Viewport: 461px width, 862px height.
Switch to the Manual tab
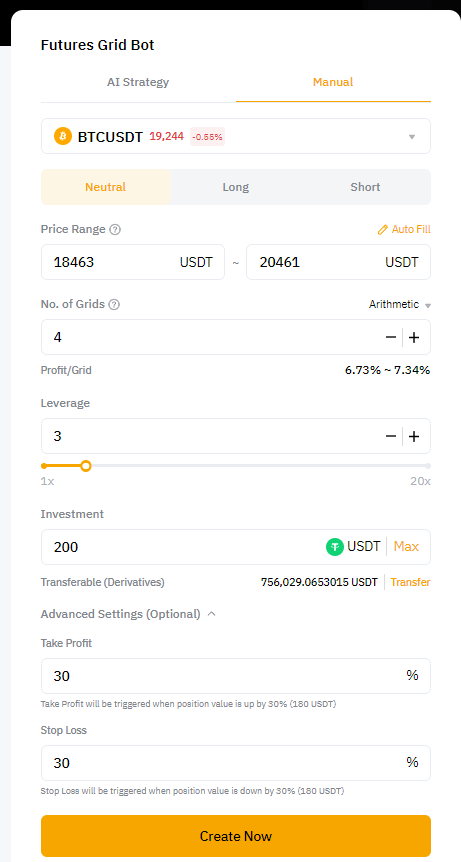(333, 82)
